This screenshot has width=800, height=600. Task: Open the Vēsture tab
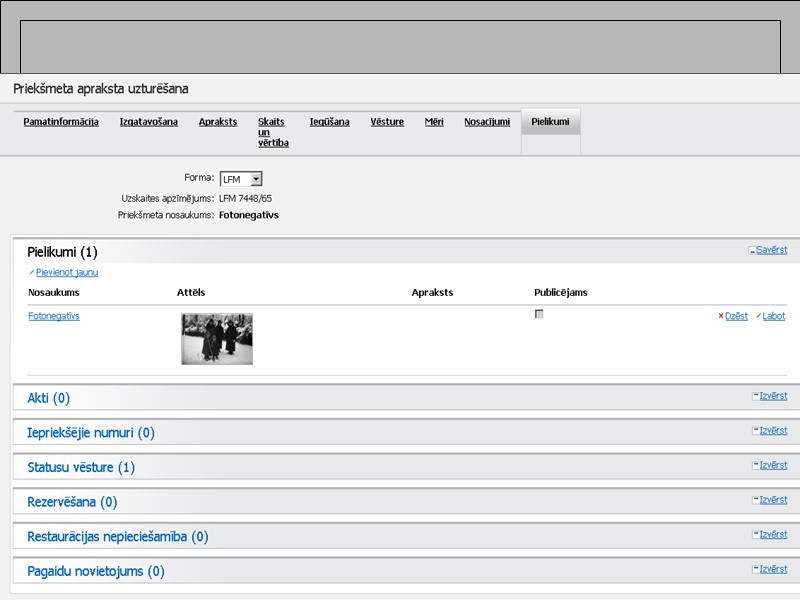coord(387,121)
